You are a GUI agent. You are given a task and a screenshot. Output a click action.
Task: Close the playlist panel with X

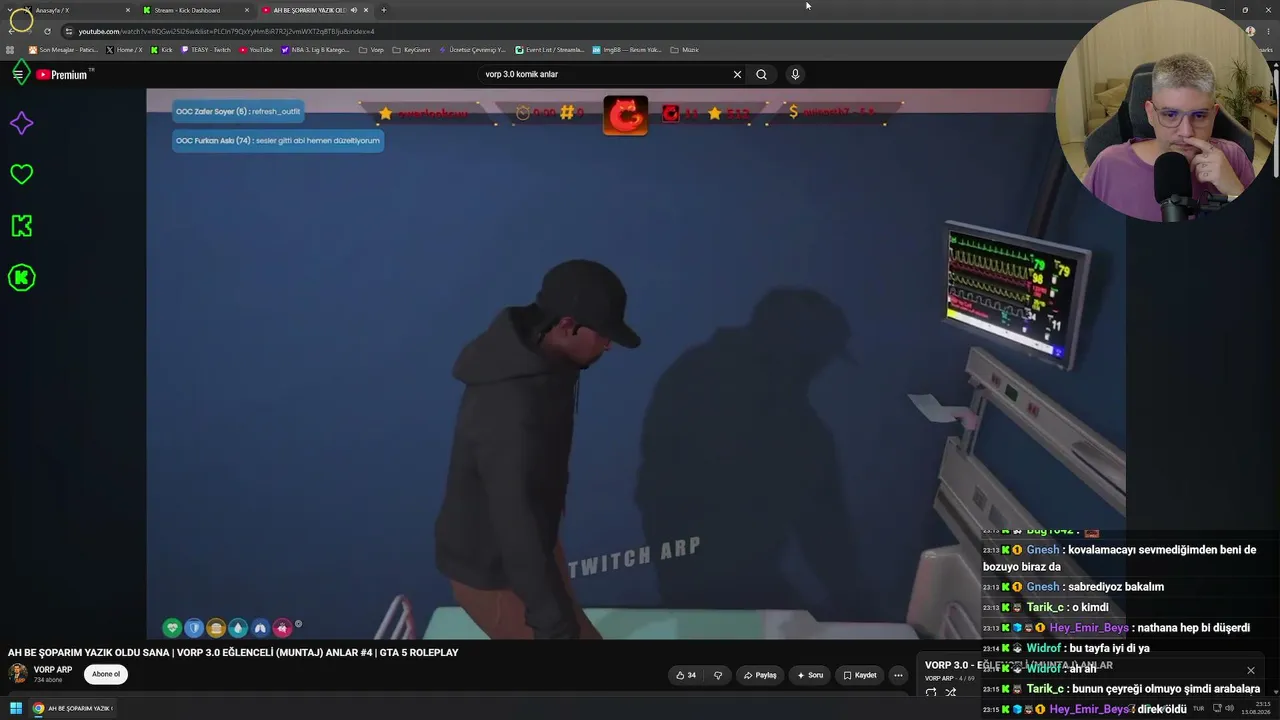pyautogui.click(x=1250, y=670)
